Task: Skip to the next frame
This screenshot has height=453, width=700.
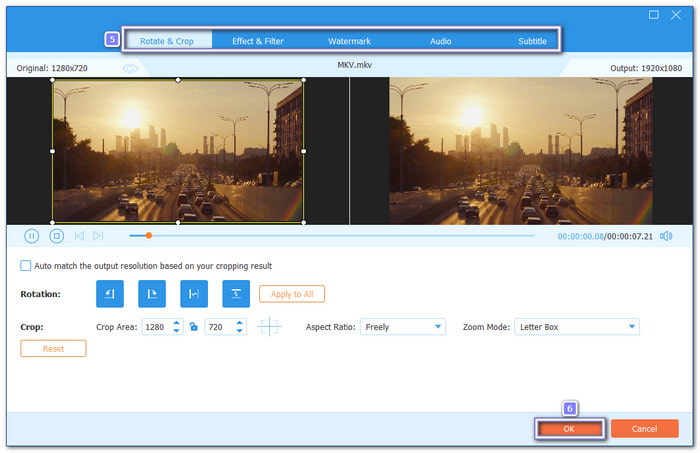Action: (98, 236)
